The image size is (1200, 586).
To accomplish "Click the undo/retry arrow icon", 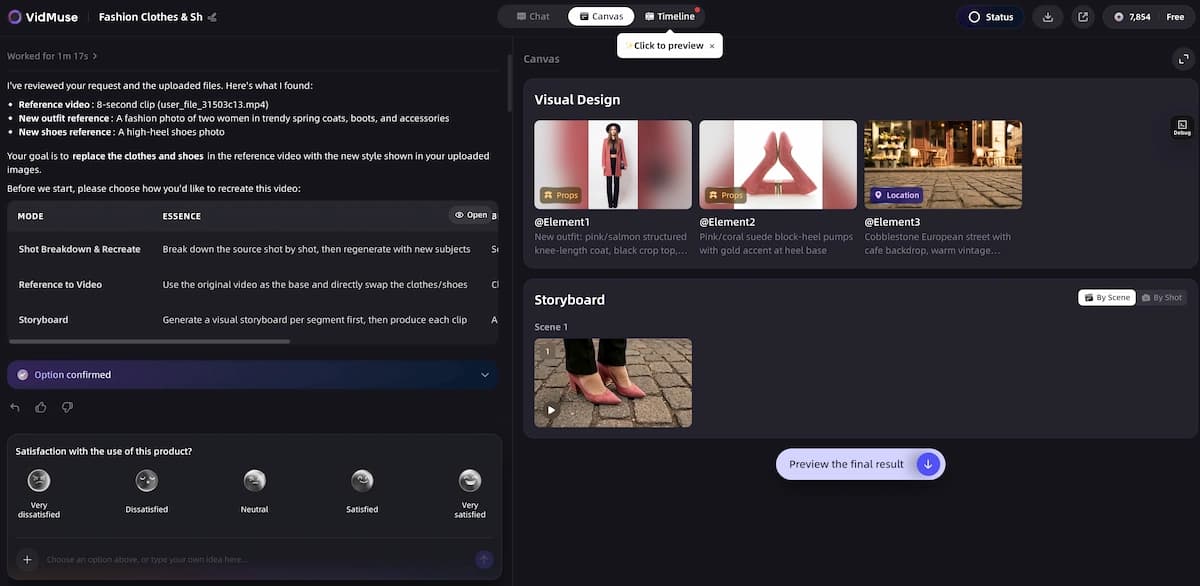I will [x=15, y=407].
